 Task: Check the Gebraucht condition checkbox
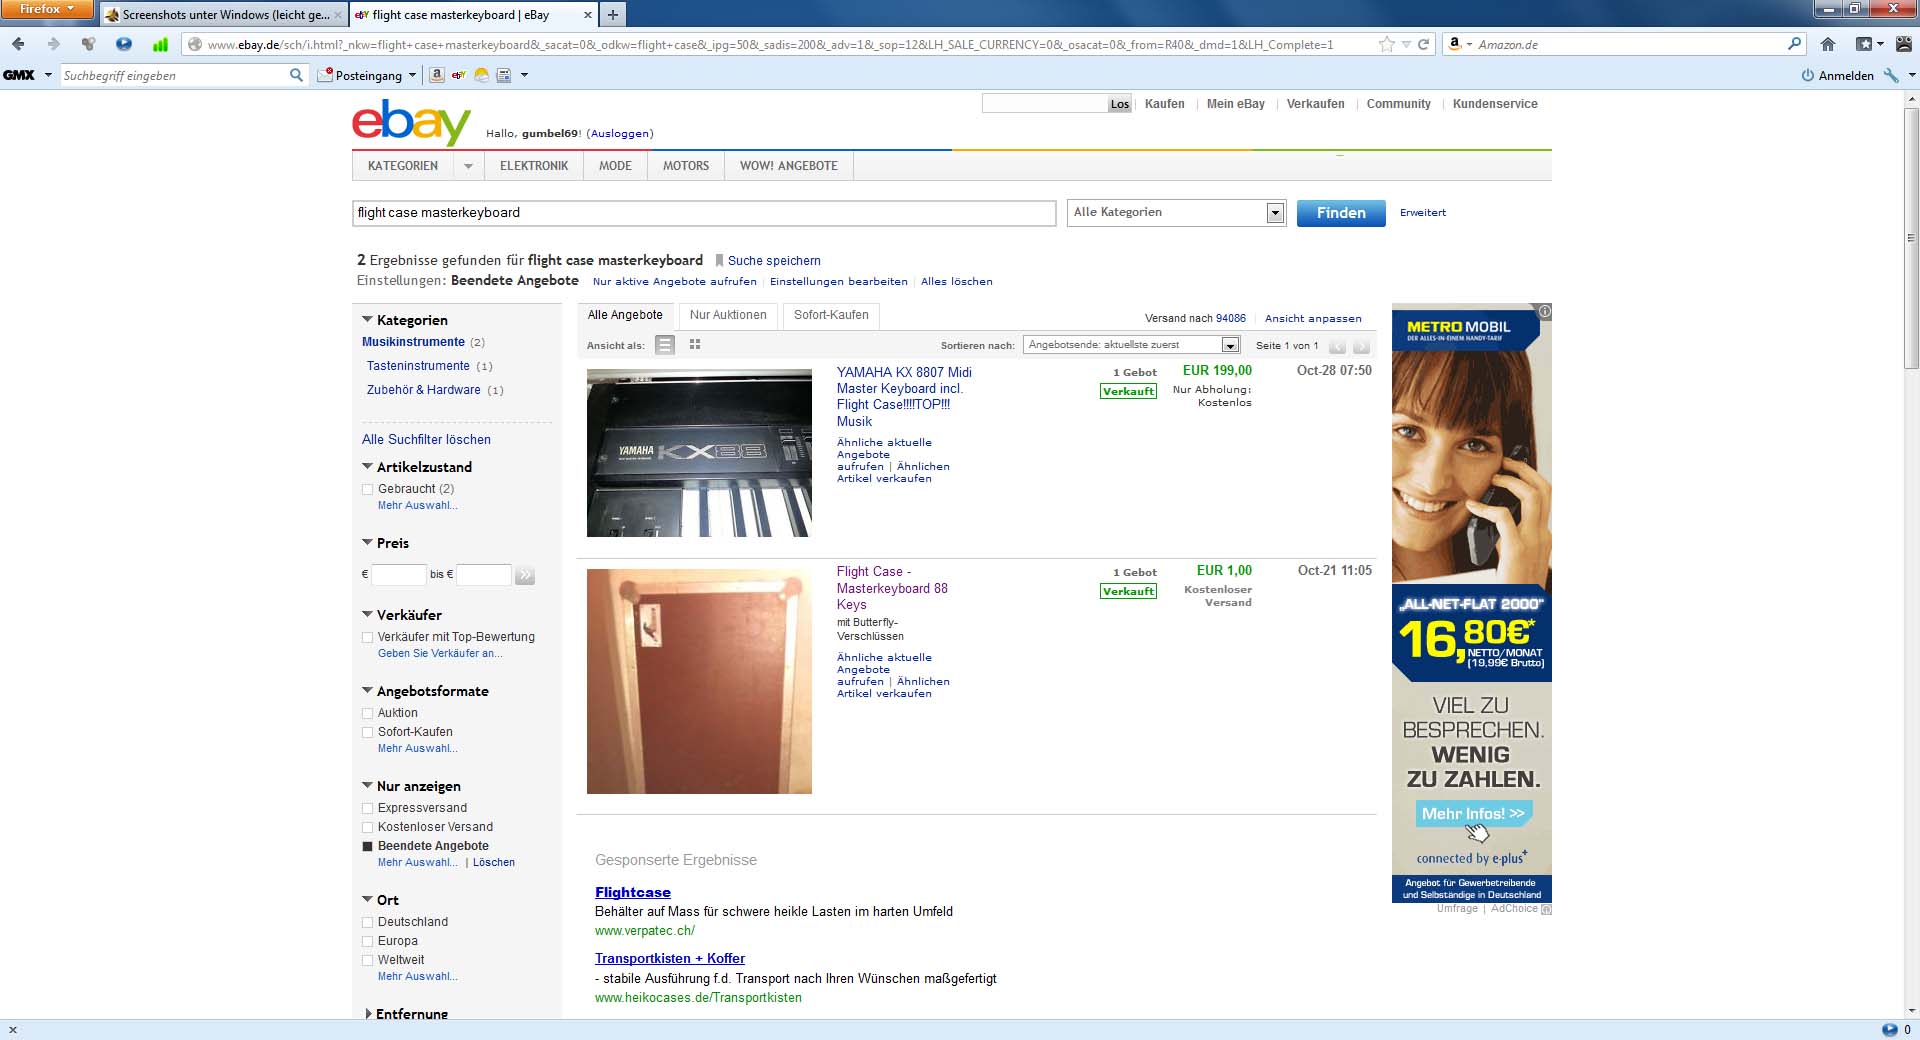pyautogui.click(x=367, y=489)
